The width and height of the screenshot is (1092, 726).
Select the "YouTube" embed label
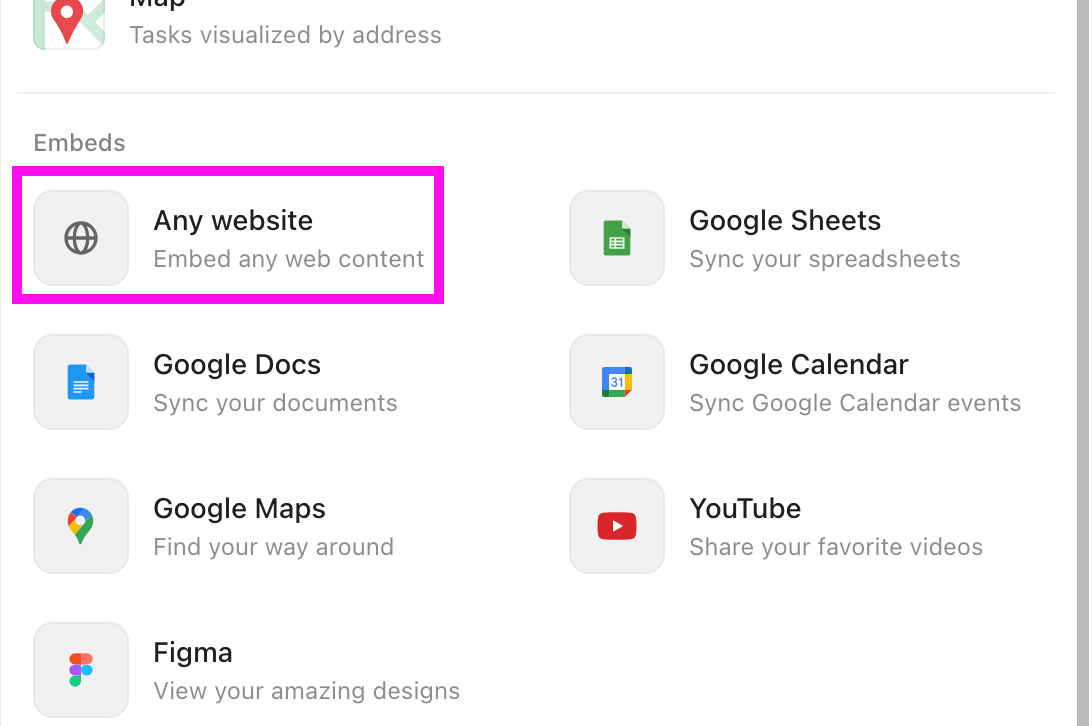click(745, 509)
